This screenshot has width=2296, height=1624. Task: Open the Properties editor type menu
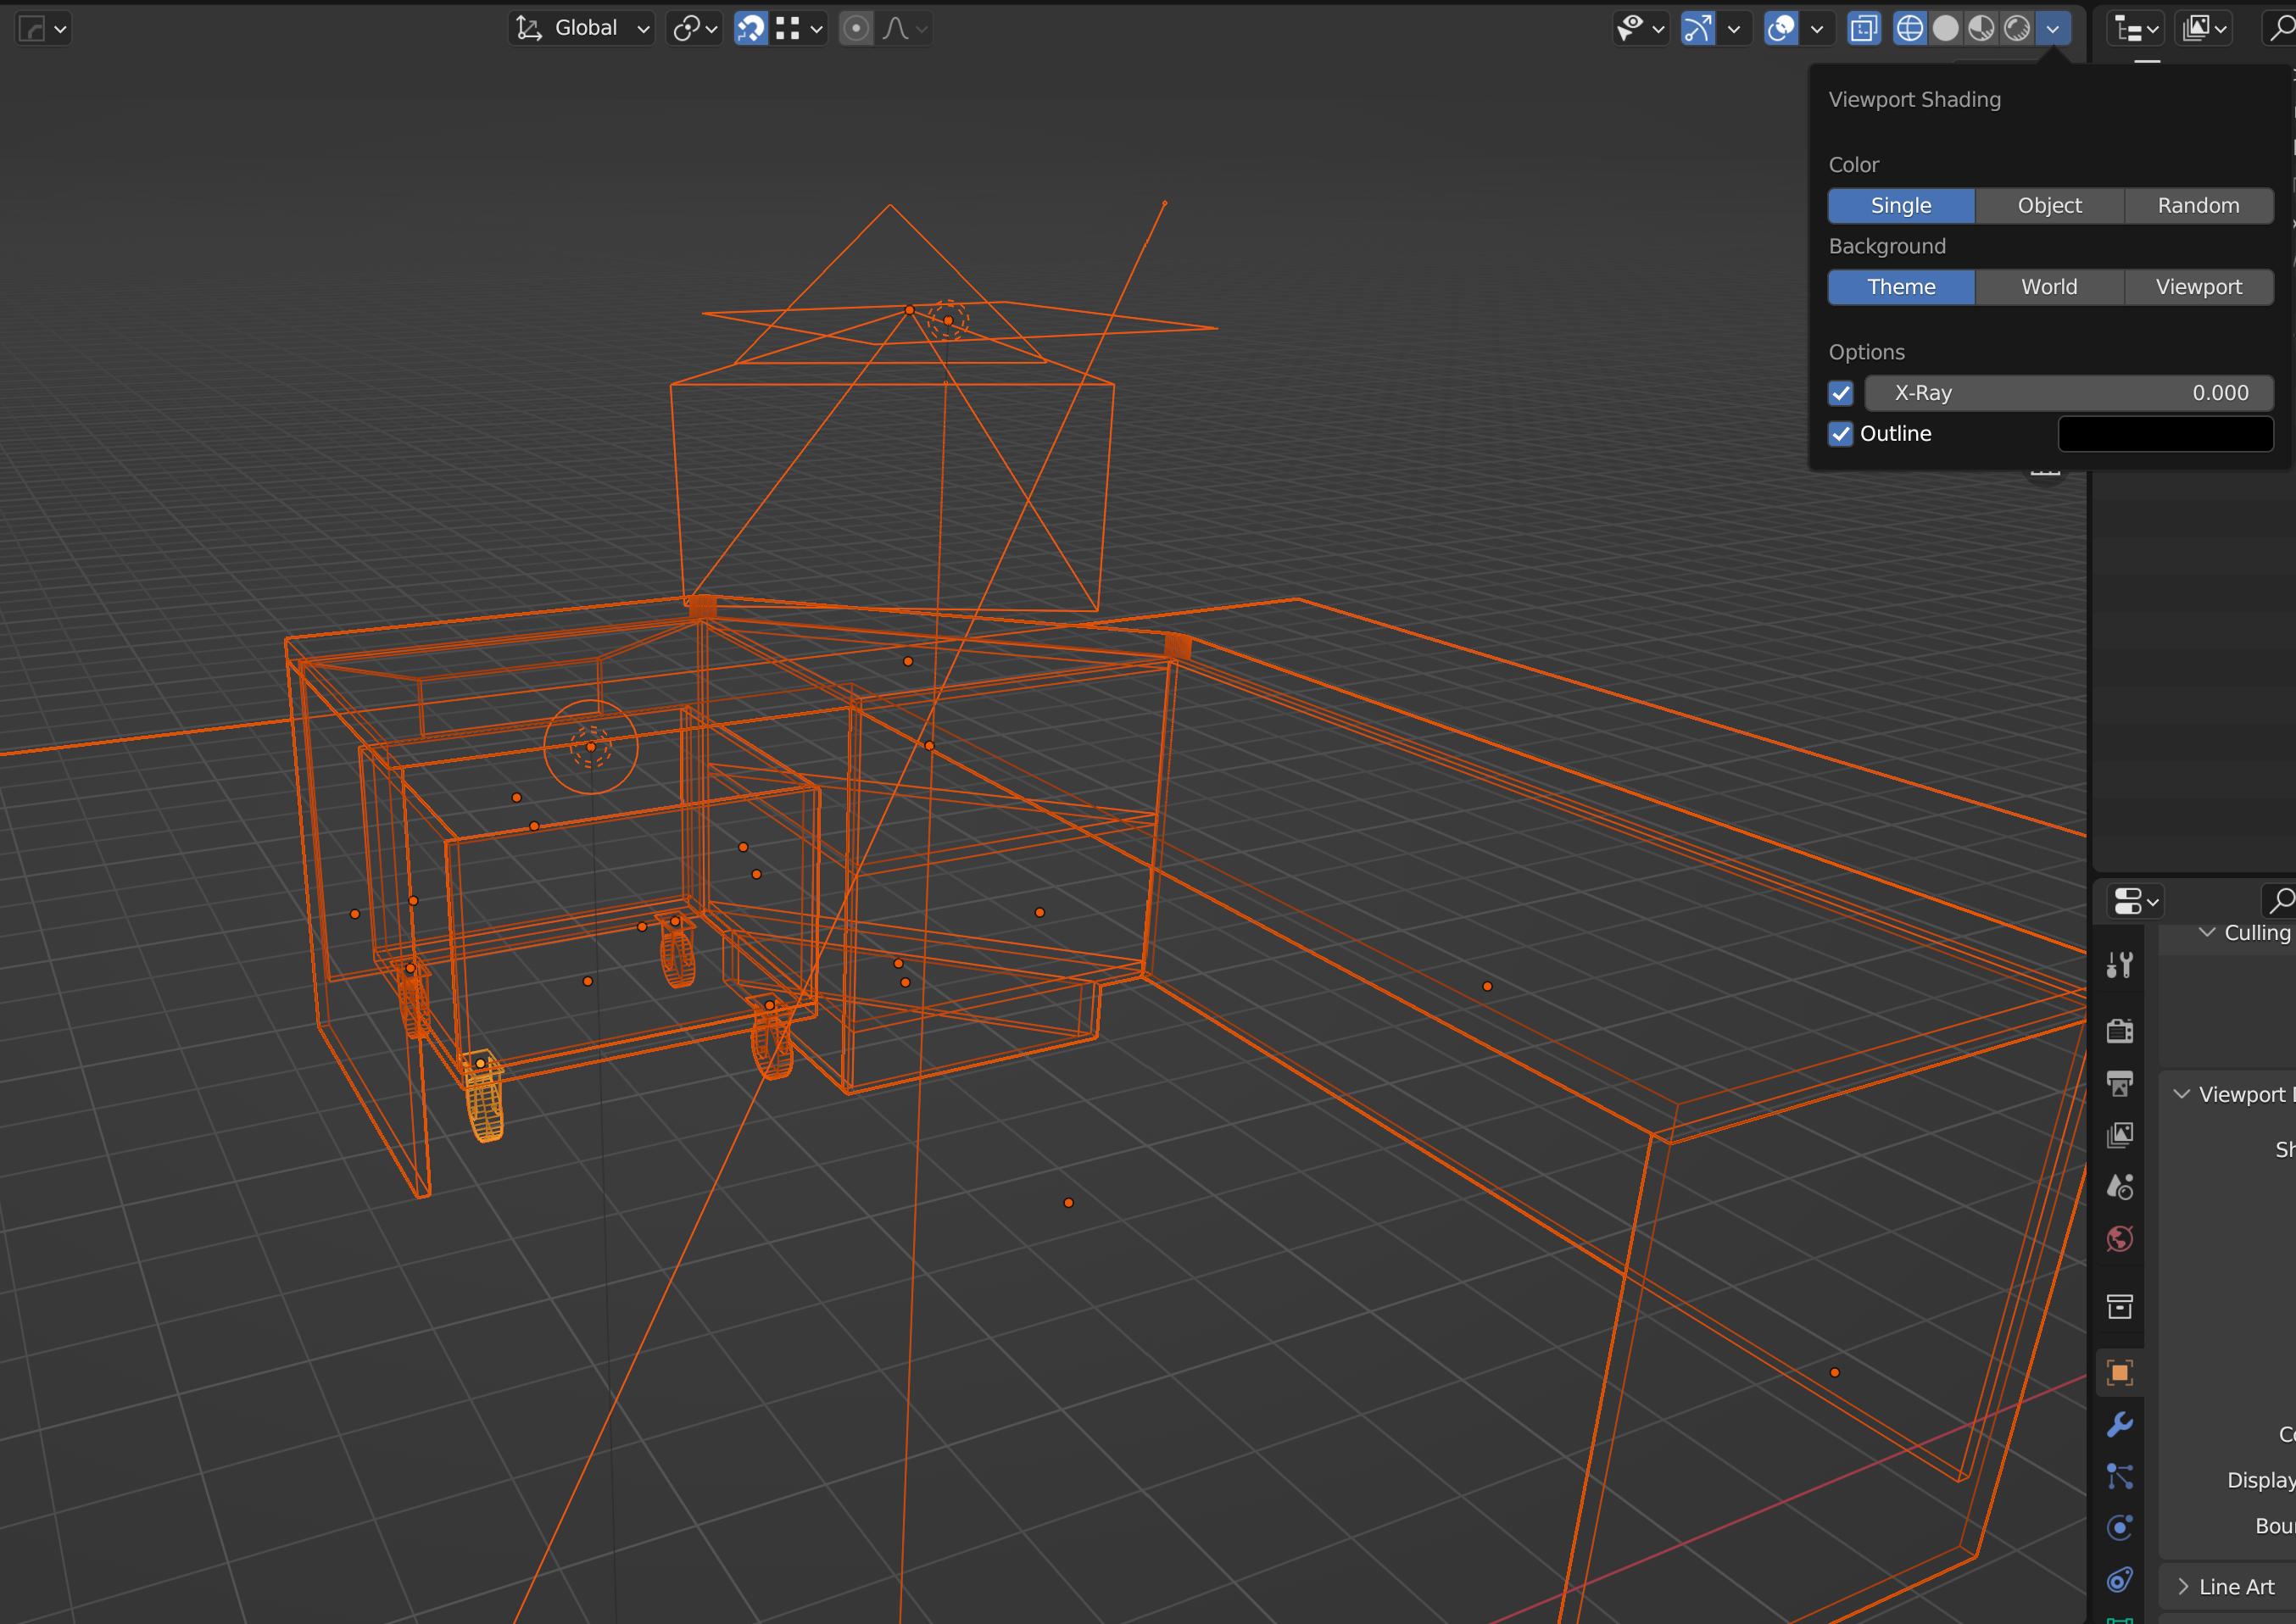[2136, 901]
